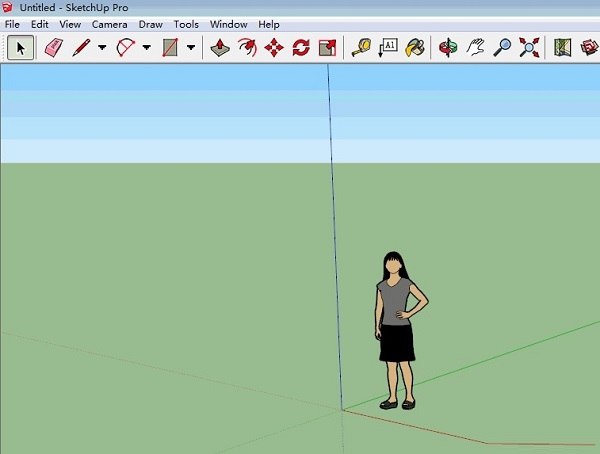The height and width of the screenshot is (454, 600).
Task: Open the Window menu
Action: click(228, 24)
